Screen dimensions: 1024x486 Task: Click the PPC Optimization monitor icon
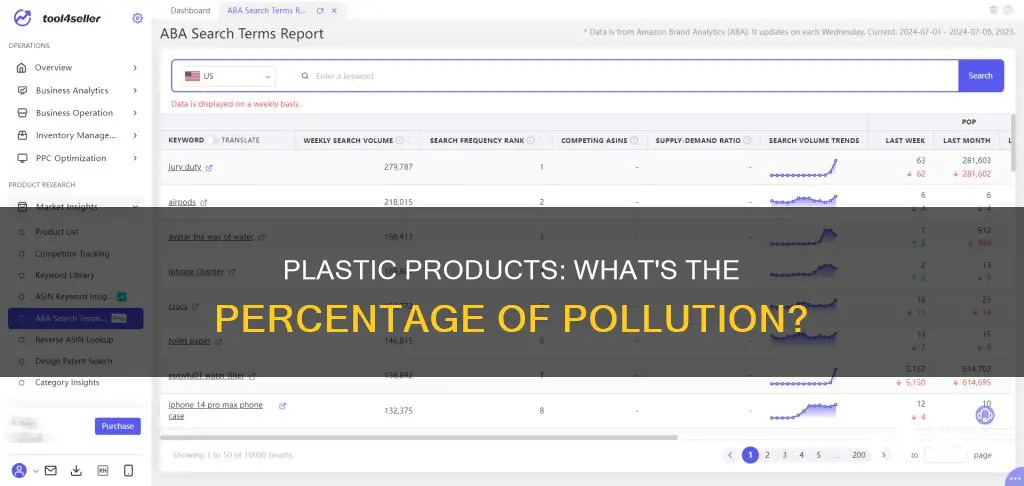pyautogui.click(x=22, y=158)
